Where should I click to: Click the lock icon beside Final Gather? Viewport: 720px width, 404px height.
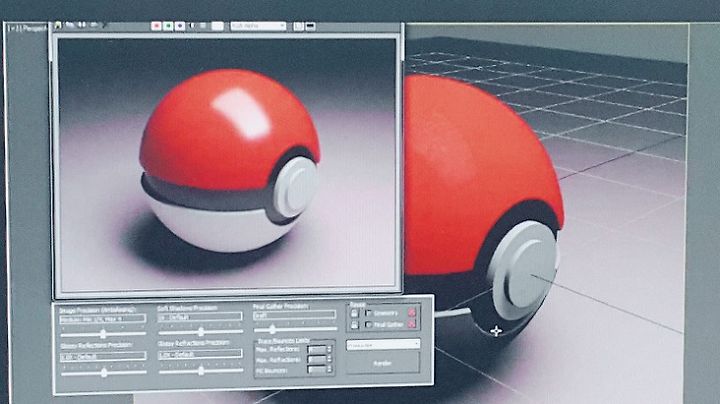pyautogui.click(x=354, y=325)
